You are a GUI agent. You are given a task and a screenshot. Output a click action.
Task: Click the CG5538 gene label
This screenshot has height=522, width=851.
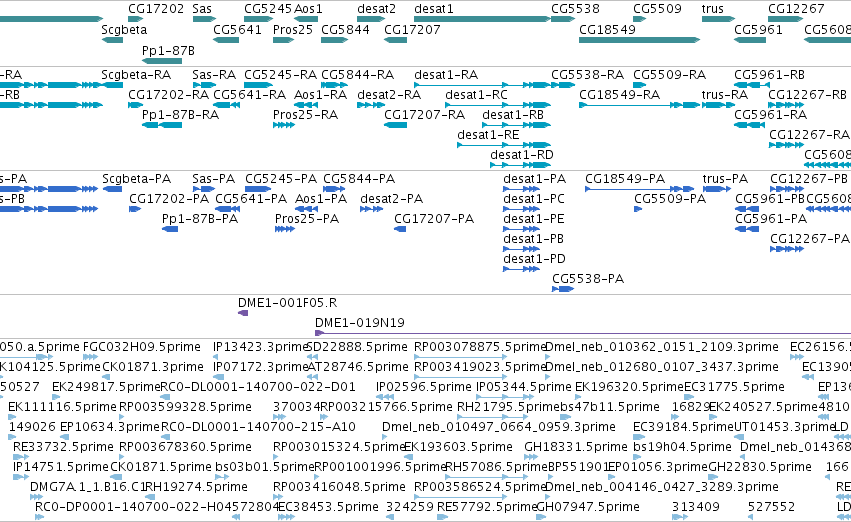coord(575,9)
